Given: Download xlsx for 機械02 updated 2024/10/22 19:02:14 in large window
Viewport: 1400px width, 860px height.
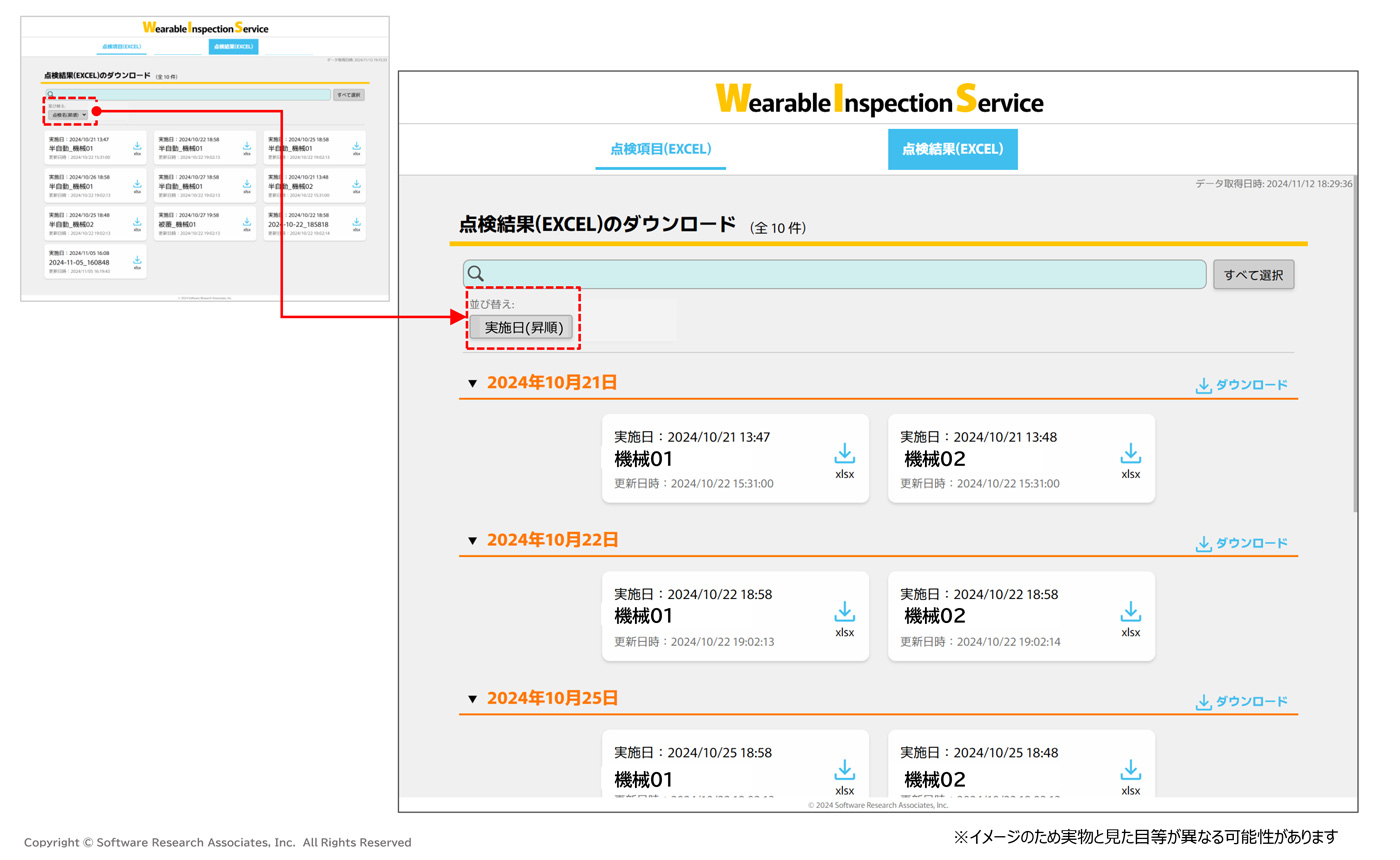Looking at the screenshot, I should (1131, 617).
